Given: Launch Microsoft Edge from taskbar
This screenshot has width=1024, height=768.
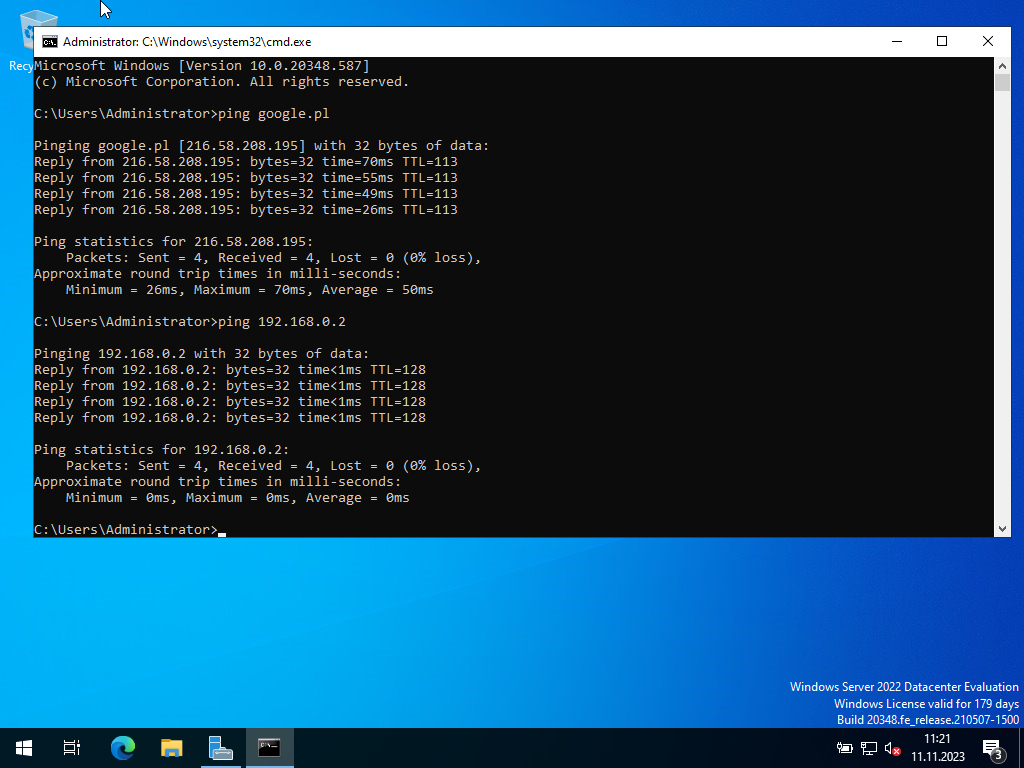Looking at the screenshot, I should 123,748.
